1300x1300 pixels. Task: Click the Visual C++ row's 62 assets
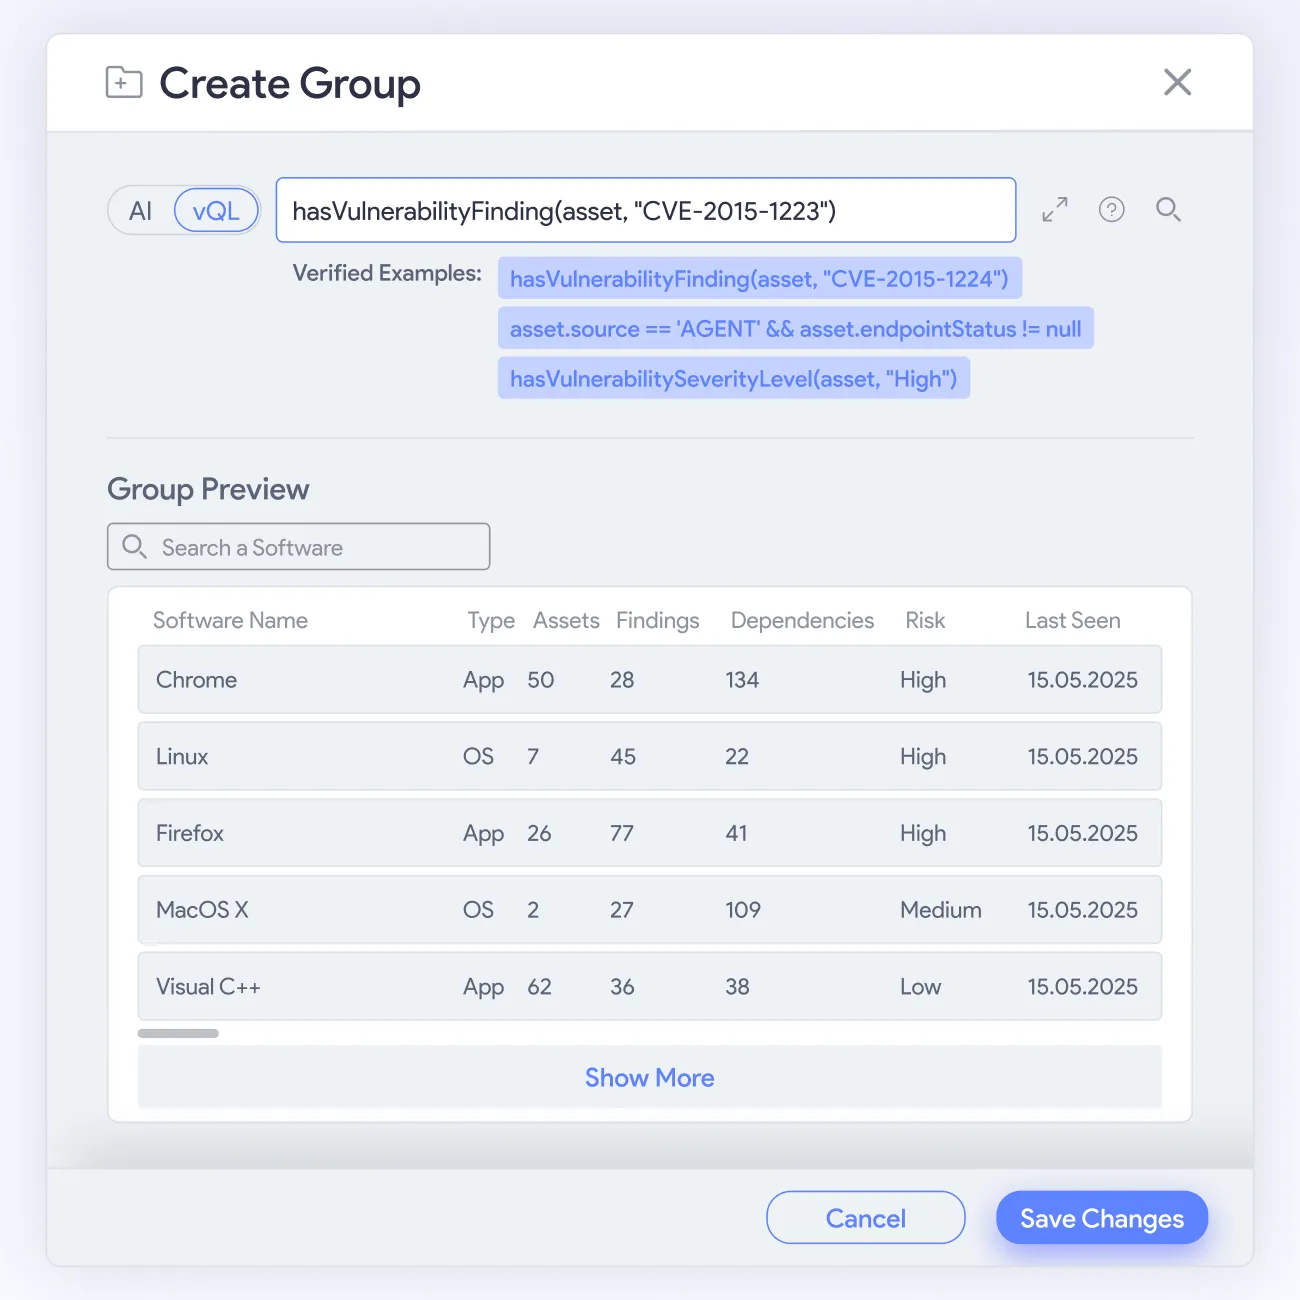click(540, 987)
